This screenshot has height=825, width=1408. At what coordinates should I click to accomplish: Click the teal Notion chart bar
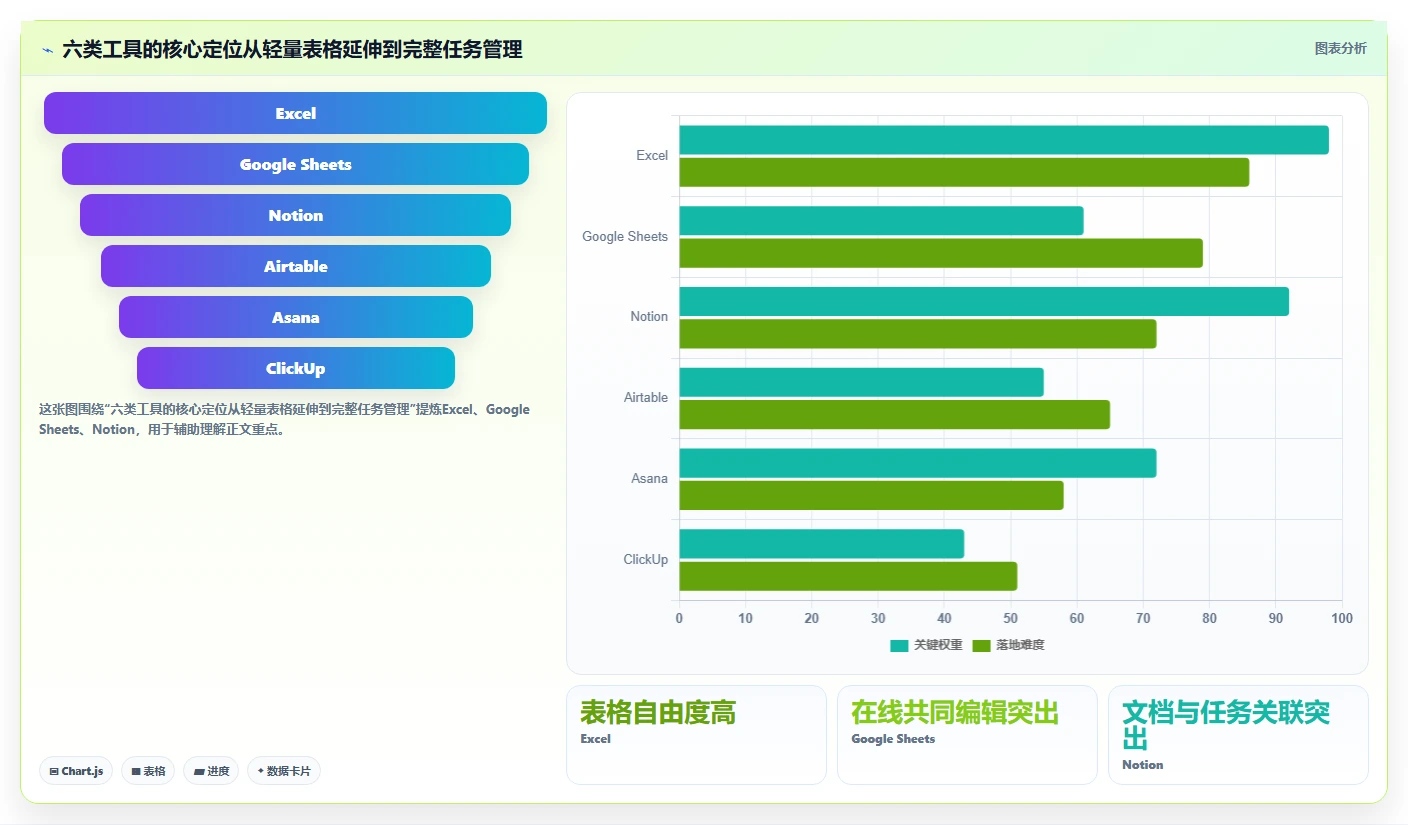click(x=984, y=301)
